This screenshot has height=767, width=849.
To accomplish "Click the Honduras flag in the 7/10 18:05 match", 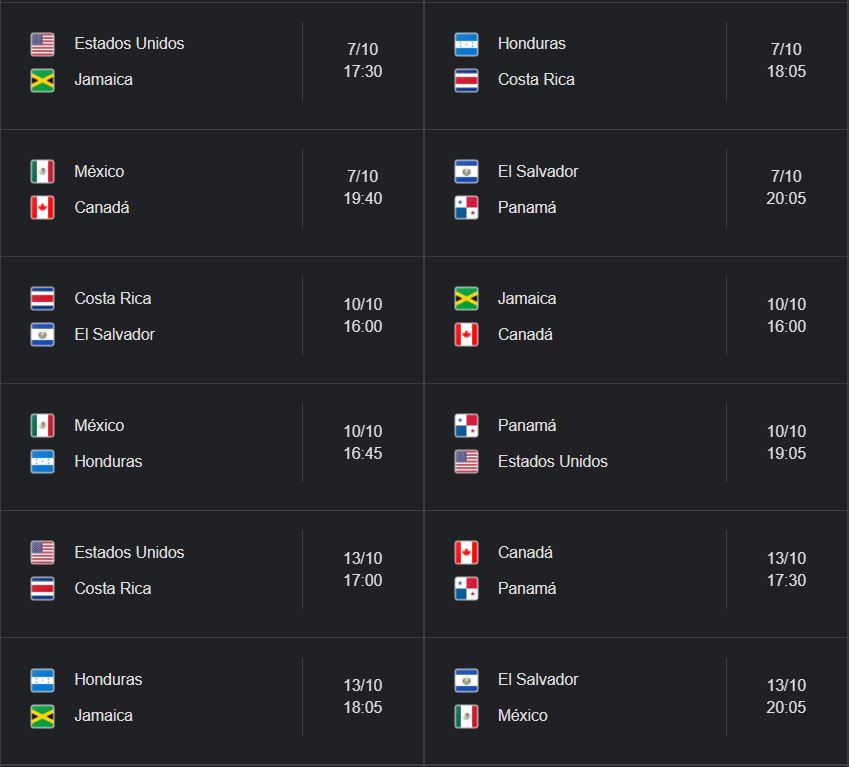I will pos(466,44).
